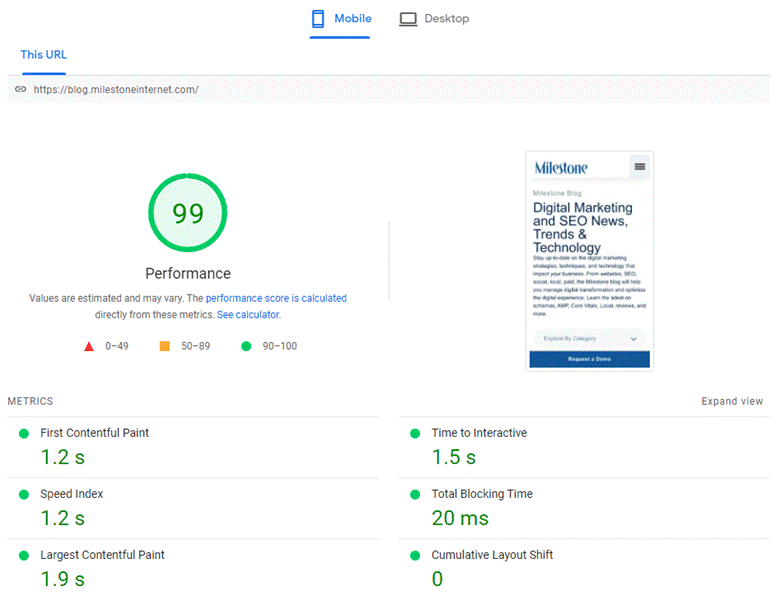This screenshot has width=780, height=596.
Task: Click the 1.9 s Largest Contentful Paint value
Action: point(63,579)
